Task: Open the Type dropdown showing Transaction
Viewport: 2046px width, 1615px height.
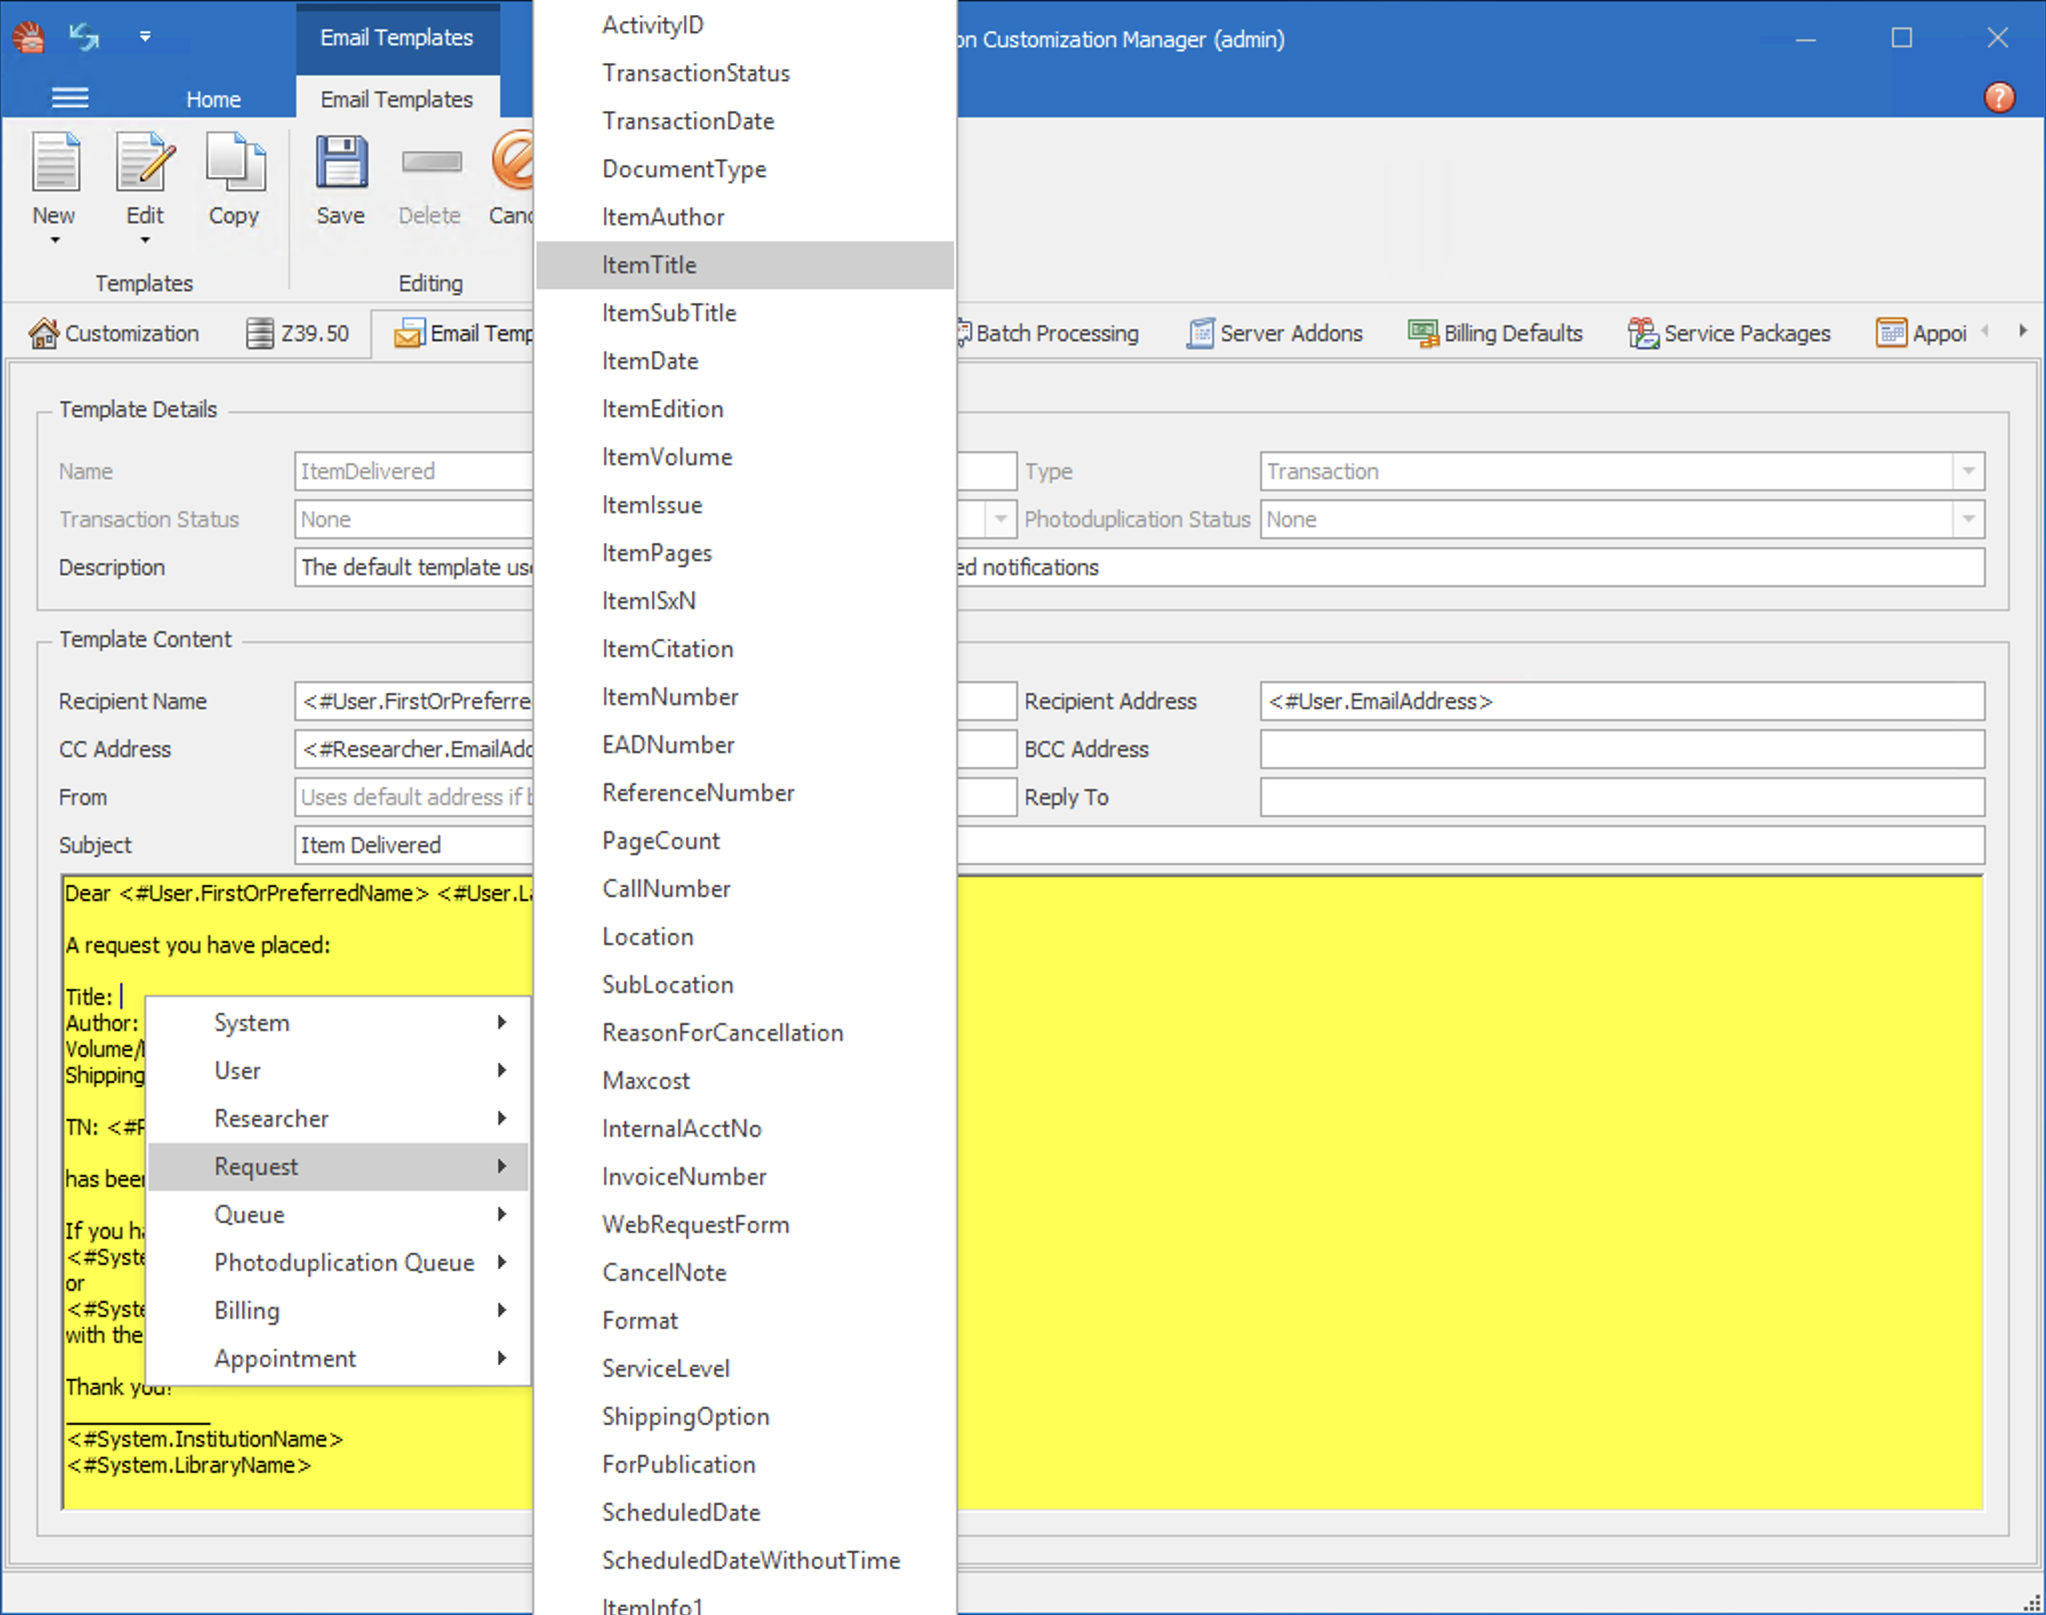Action: pos(1968,470)
